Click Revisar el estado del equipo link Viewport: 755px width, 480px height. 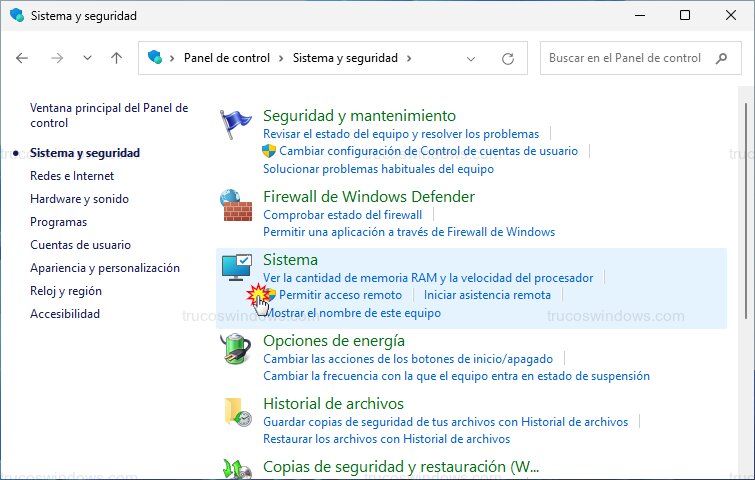(401, 134)
